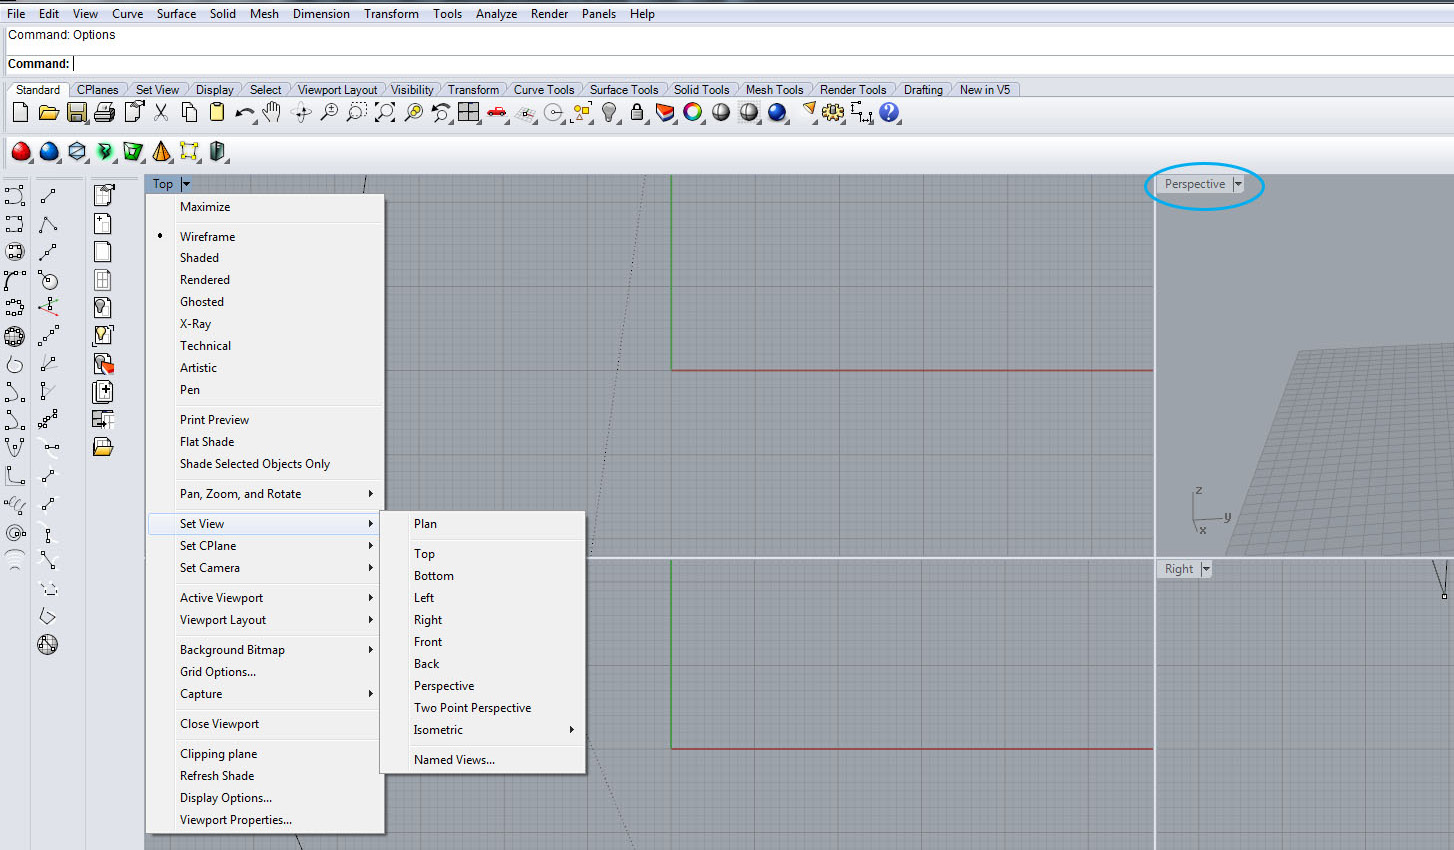Switch to the Solid Tools tab

click(x=701, y=90)
